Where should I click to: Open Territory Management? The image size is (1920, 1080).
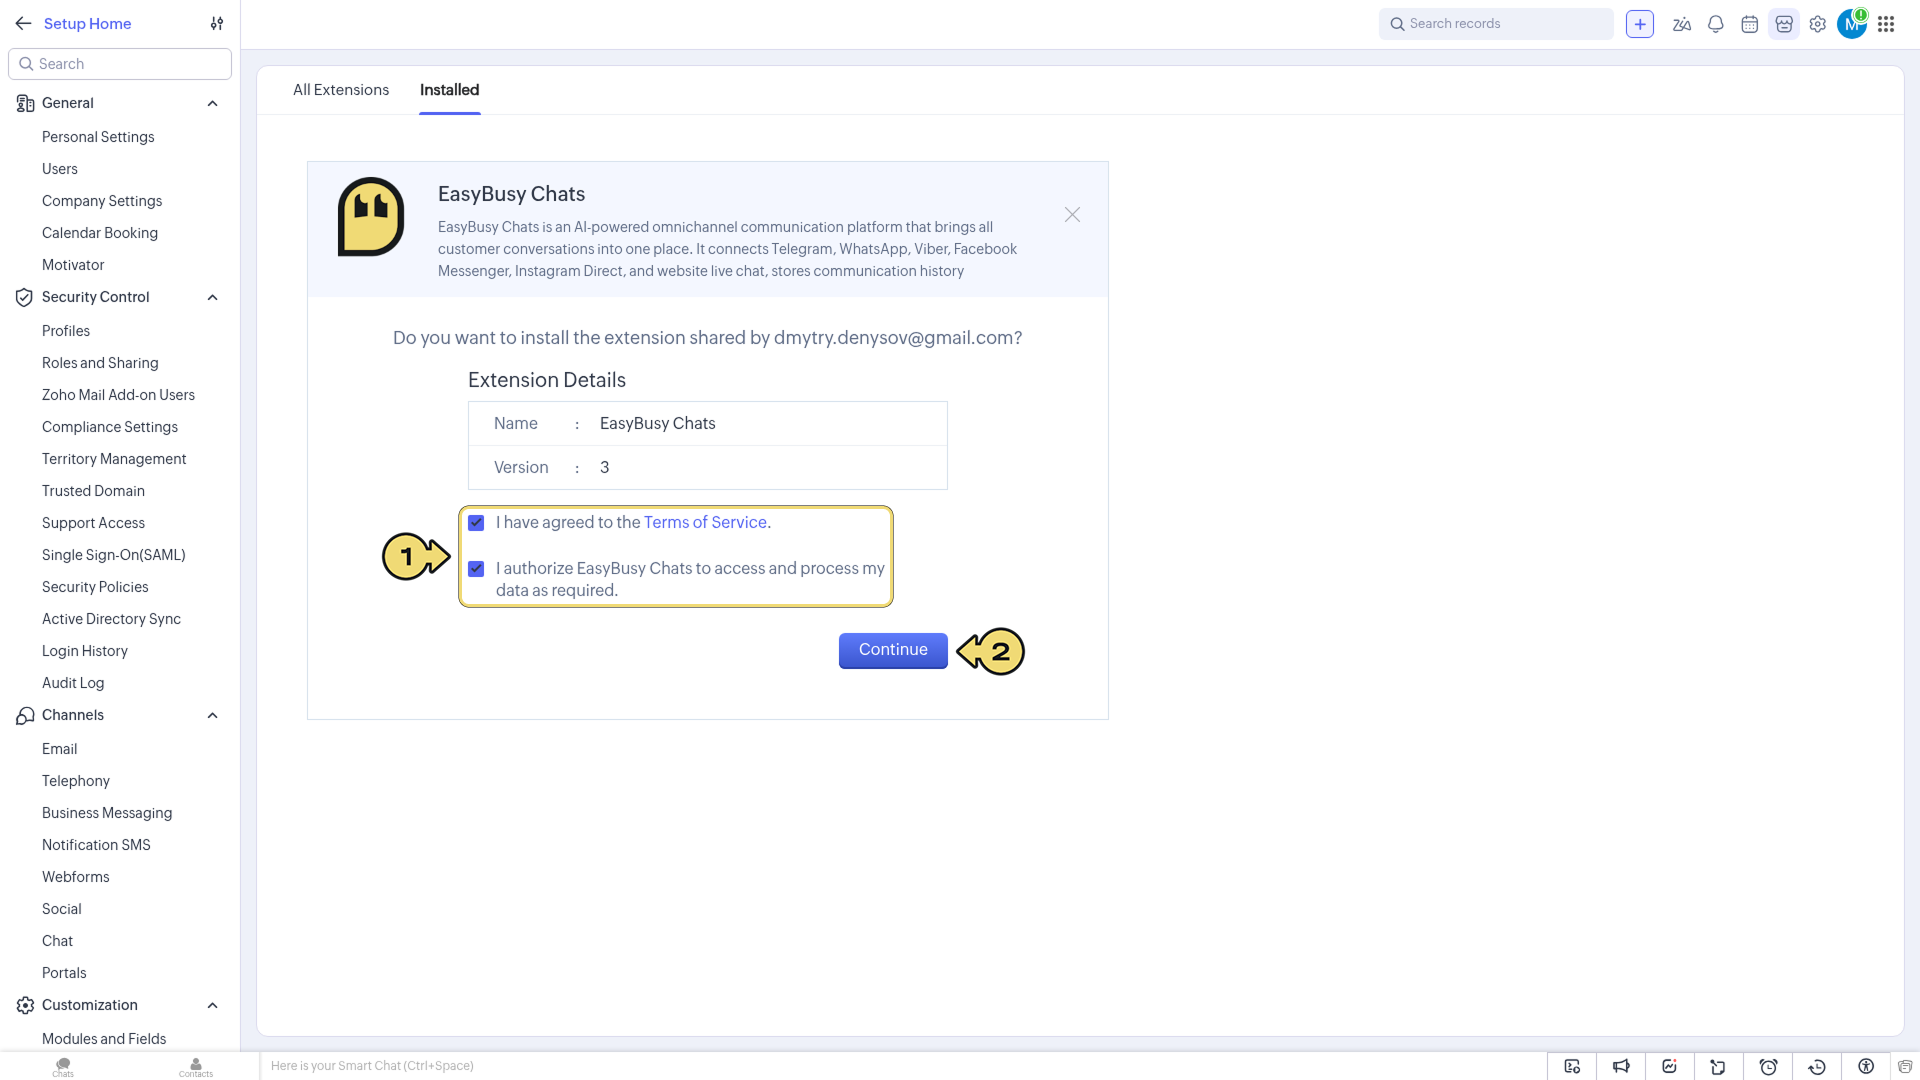pos(114,459)
